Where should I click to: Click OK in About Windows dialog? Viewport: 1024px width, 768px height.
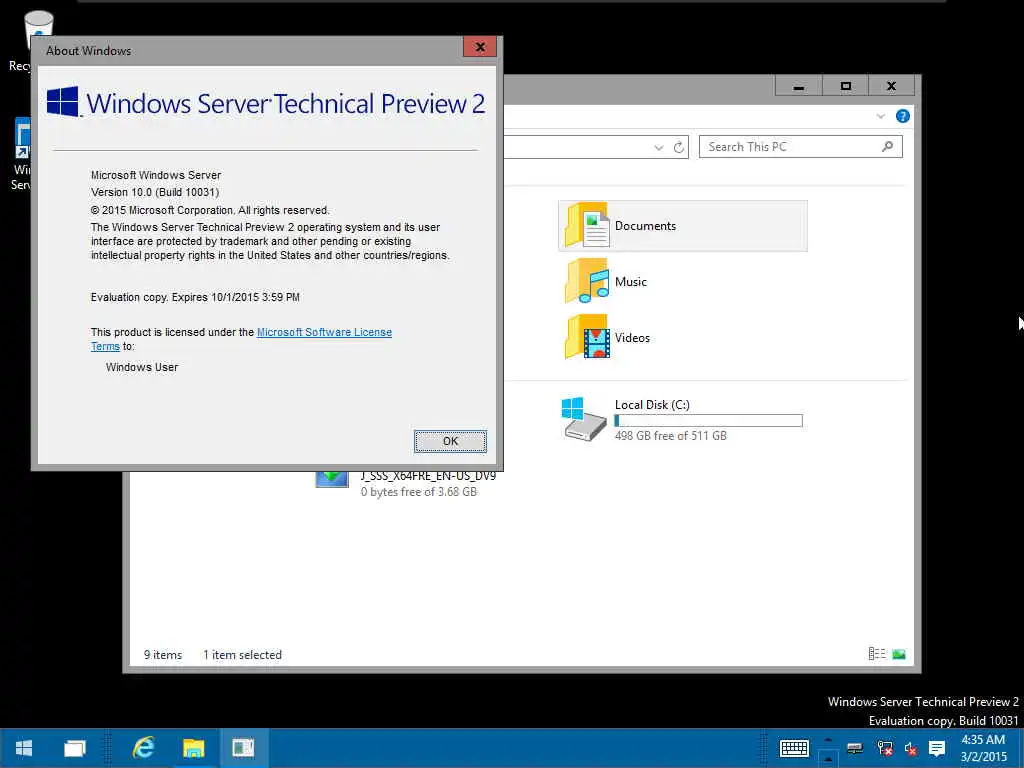(x=450, y=441)
